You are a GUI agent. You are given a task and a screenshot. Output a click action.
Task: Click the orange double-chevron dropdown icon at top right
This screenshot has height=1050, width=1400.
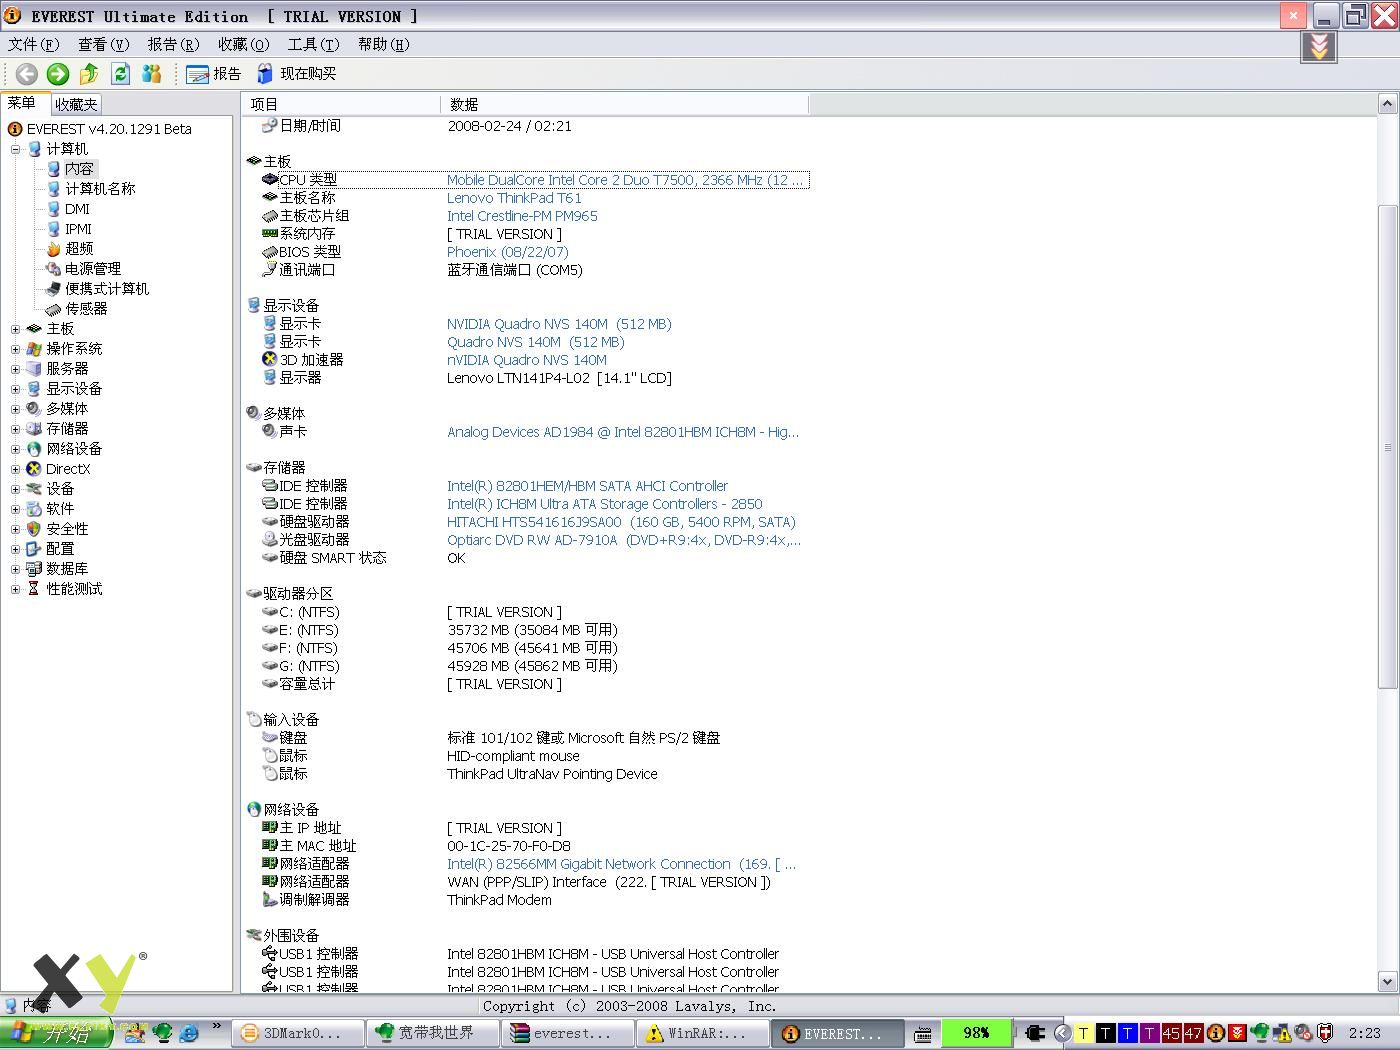(1319, 46)
